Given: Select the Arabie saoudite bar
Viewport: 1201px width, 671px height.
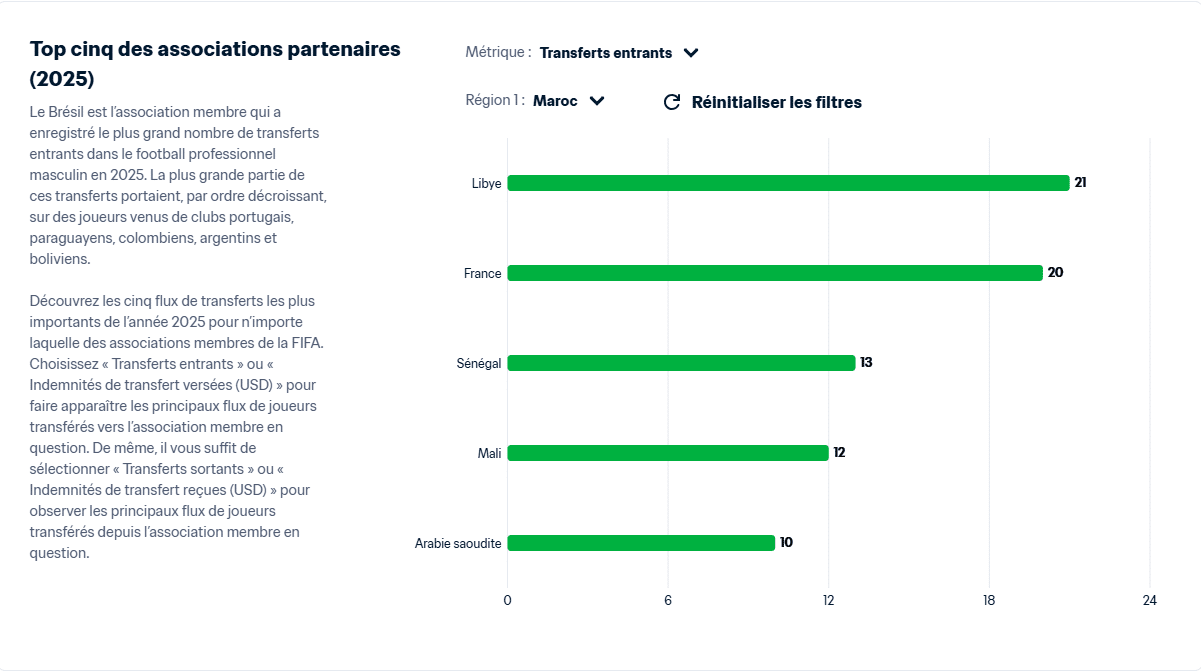Looking at the screenshot, I should tap(640, 542).
